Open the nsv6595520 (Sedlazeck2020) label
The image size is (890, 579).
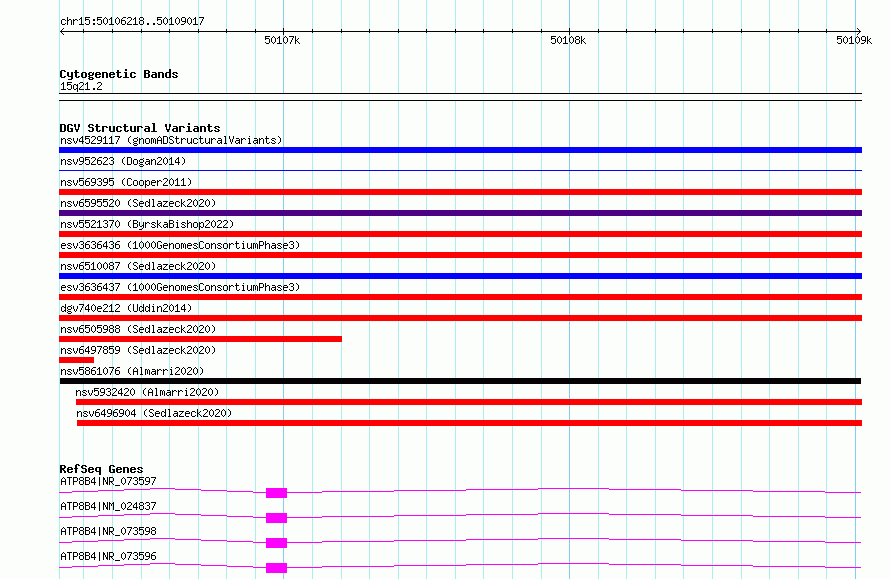point(138,203)
